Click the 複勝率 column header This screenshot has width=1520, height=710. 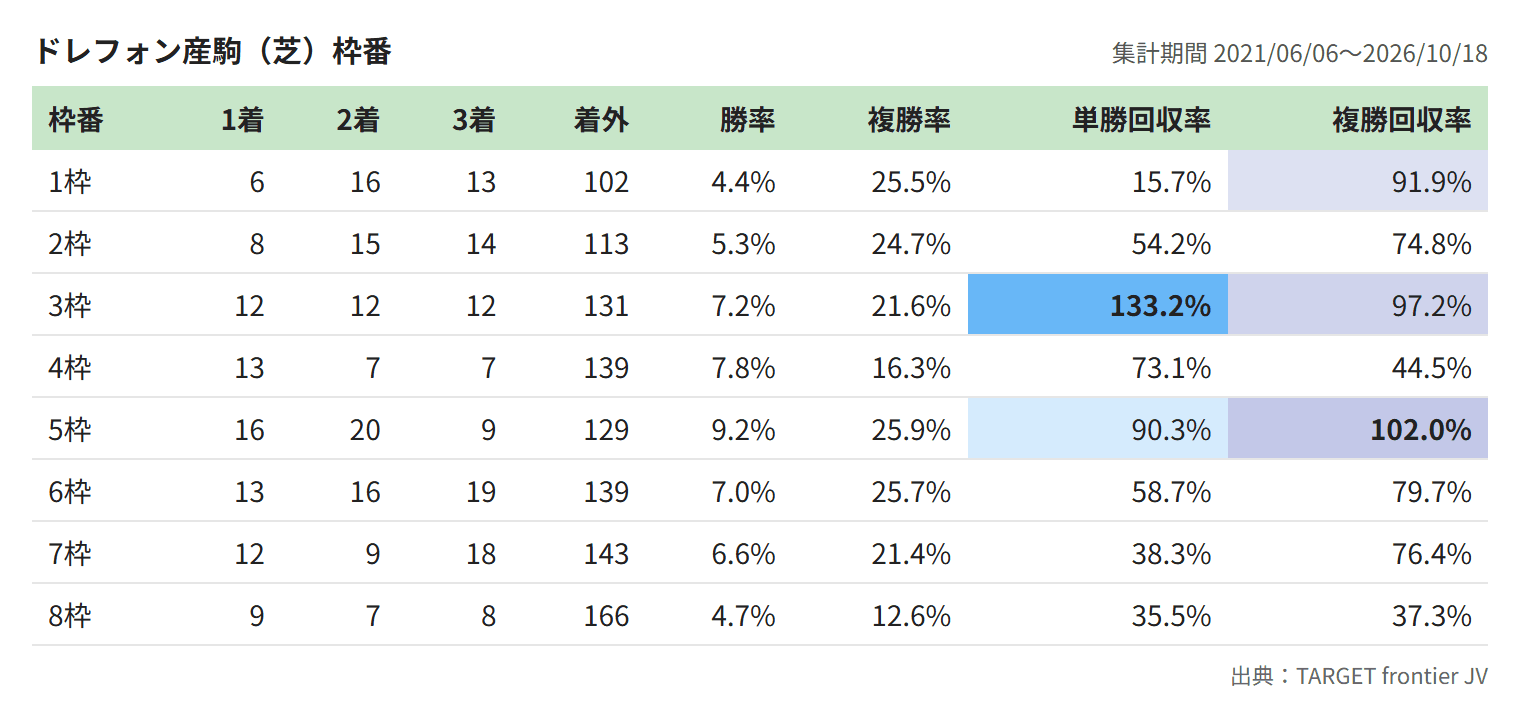click(909, 121)
